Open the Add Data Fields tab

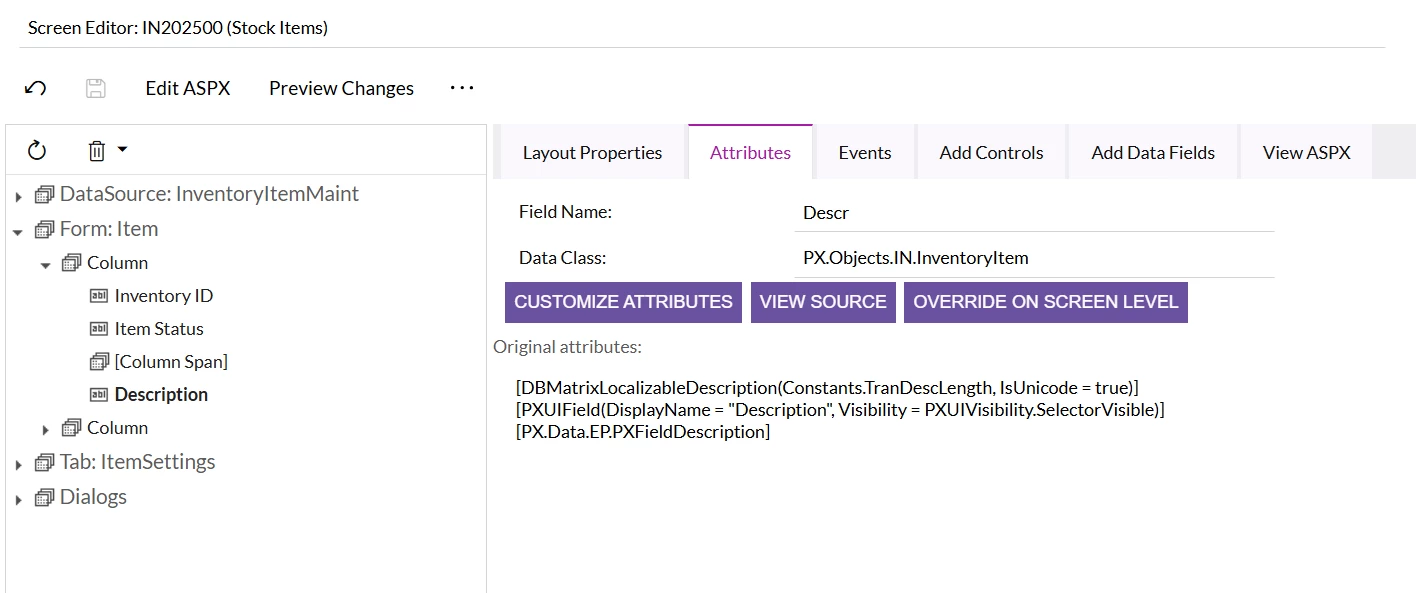coord(1153,153)
